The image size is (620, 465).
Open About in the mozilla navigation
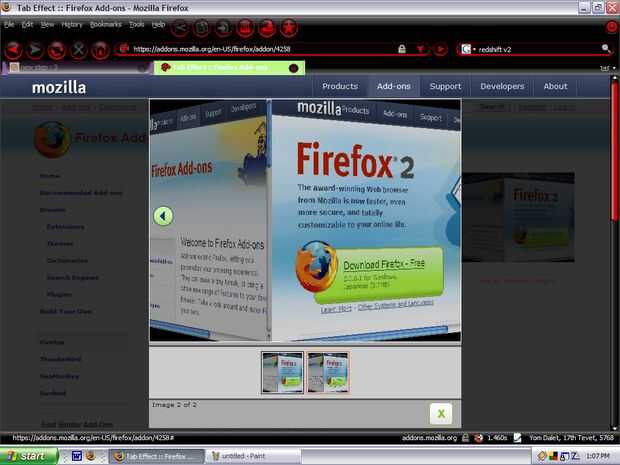[555, 86]
